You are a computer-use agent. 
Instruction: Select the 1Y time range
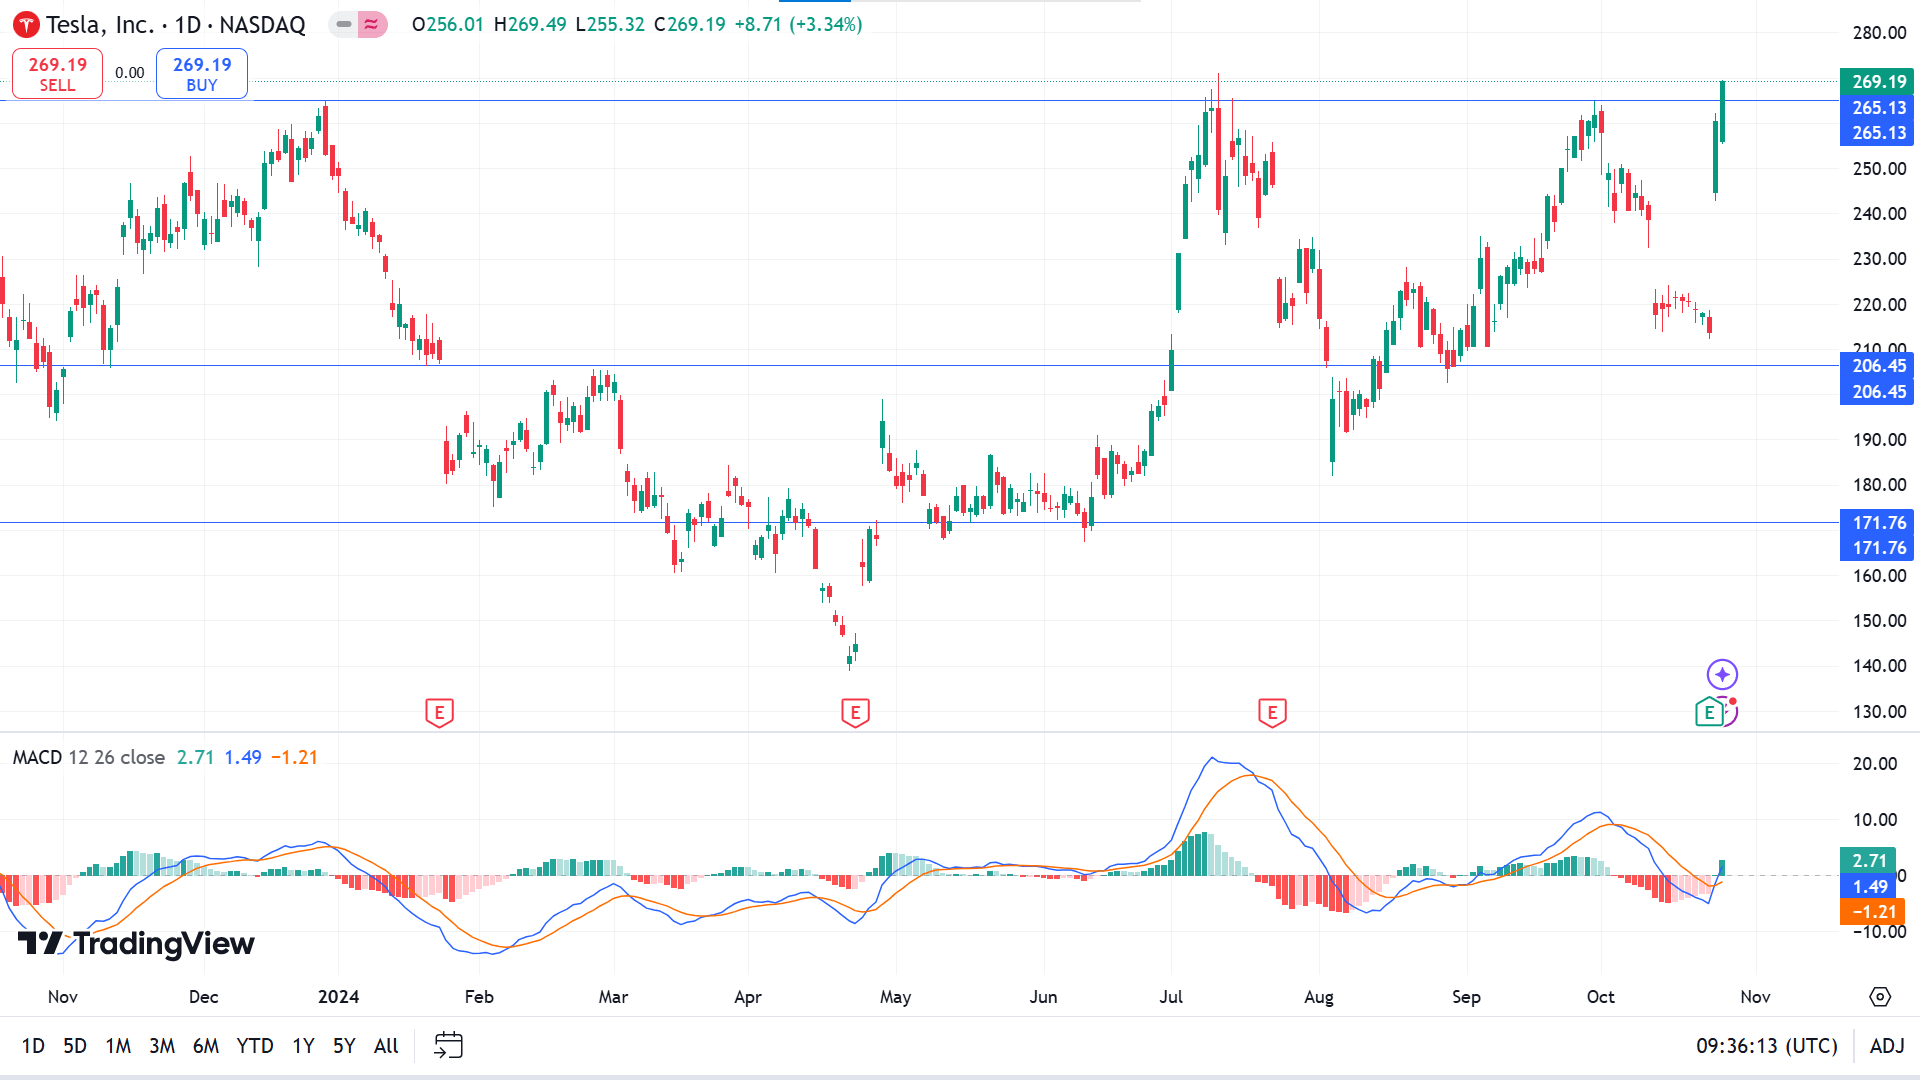303,1046
